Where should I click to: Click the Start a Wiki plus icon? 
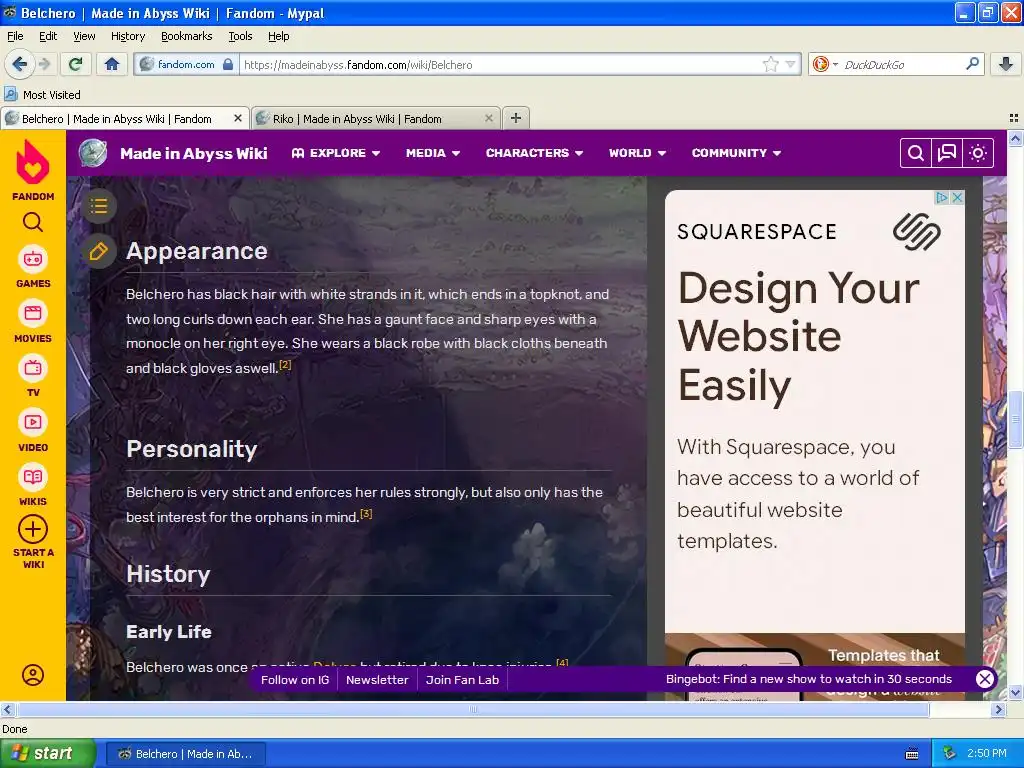click(x=33, y=529)
